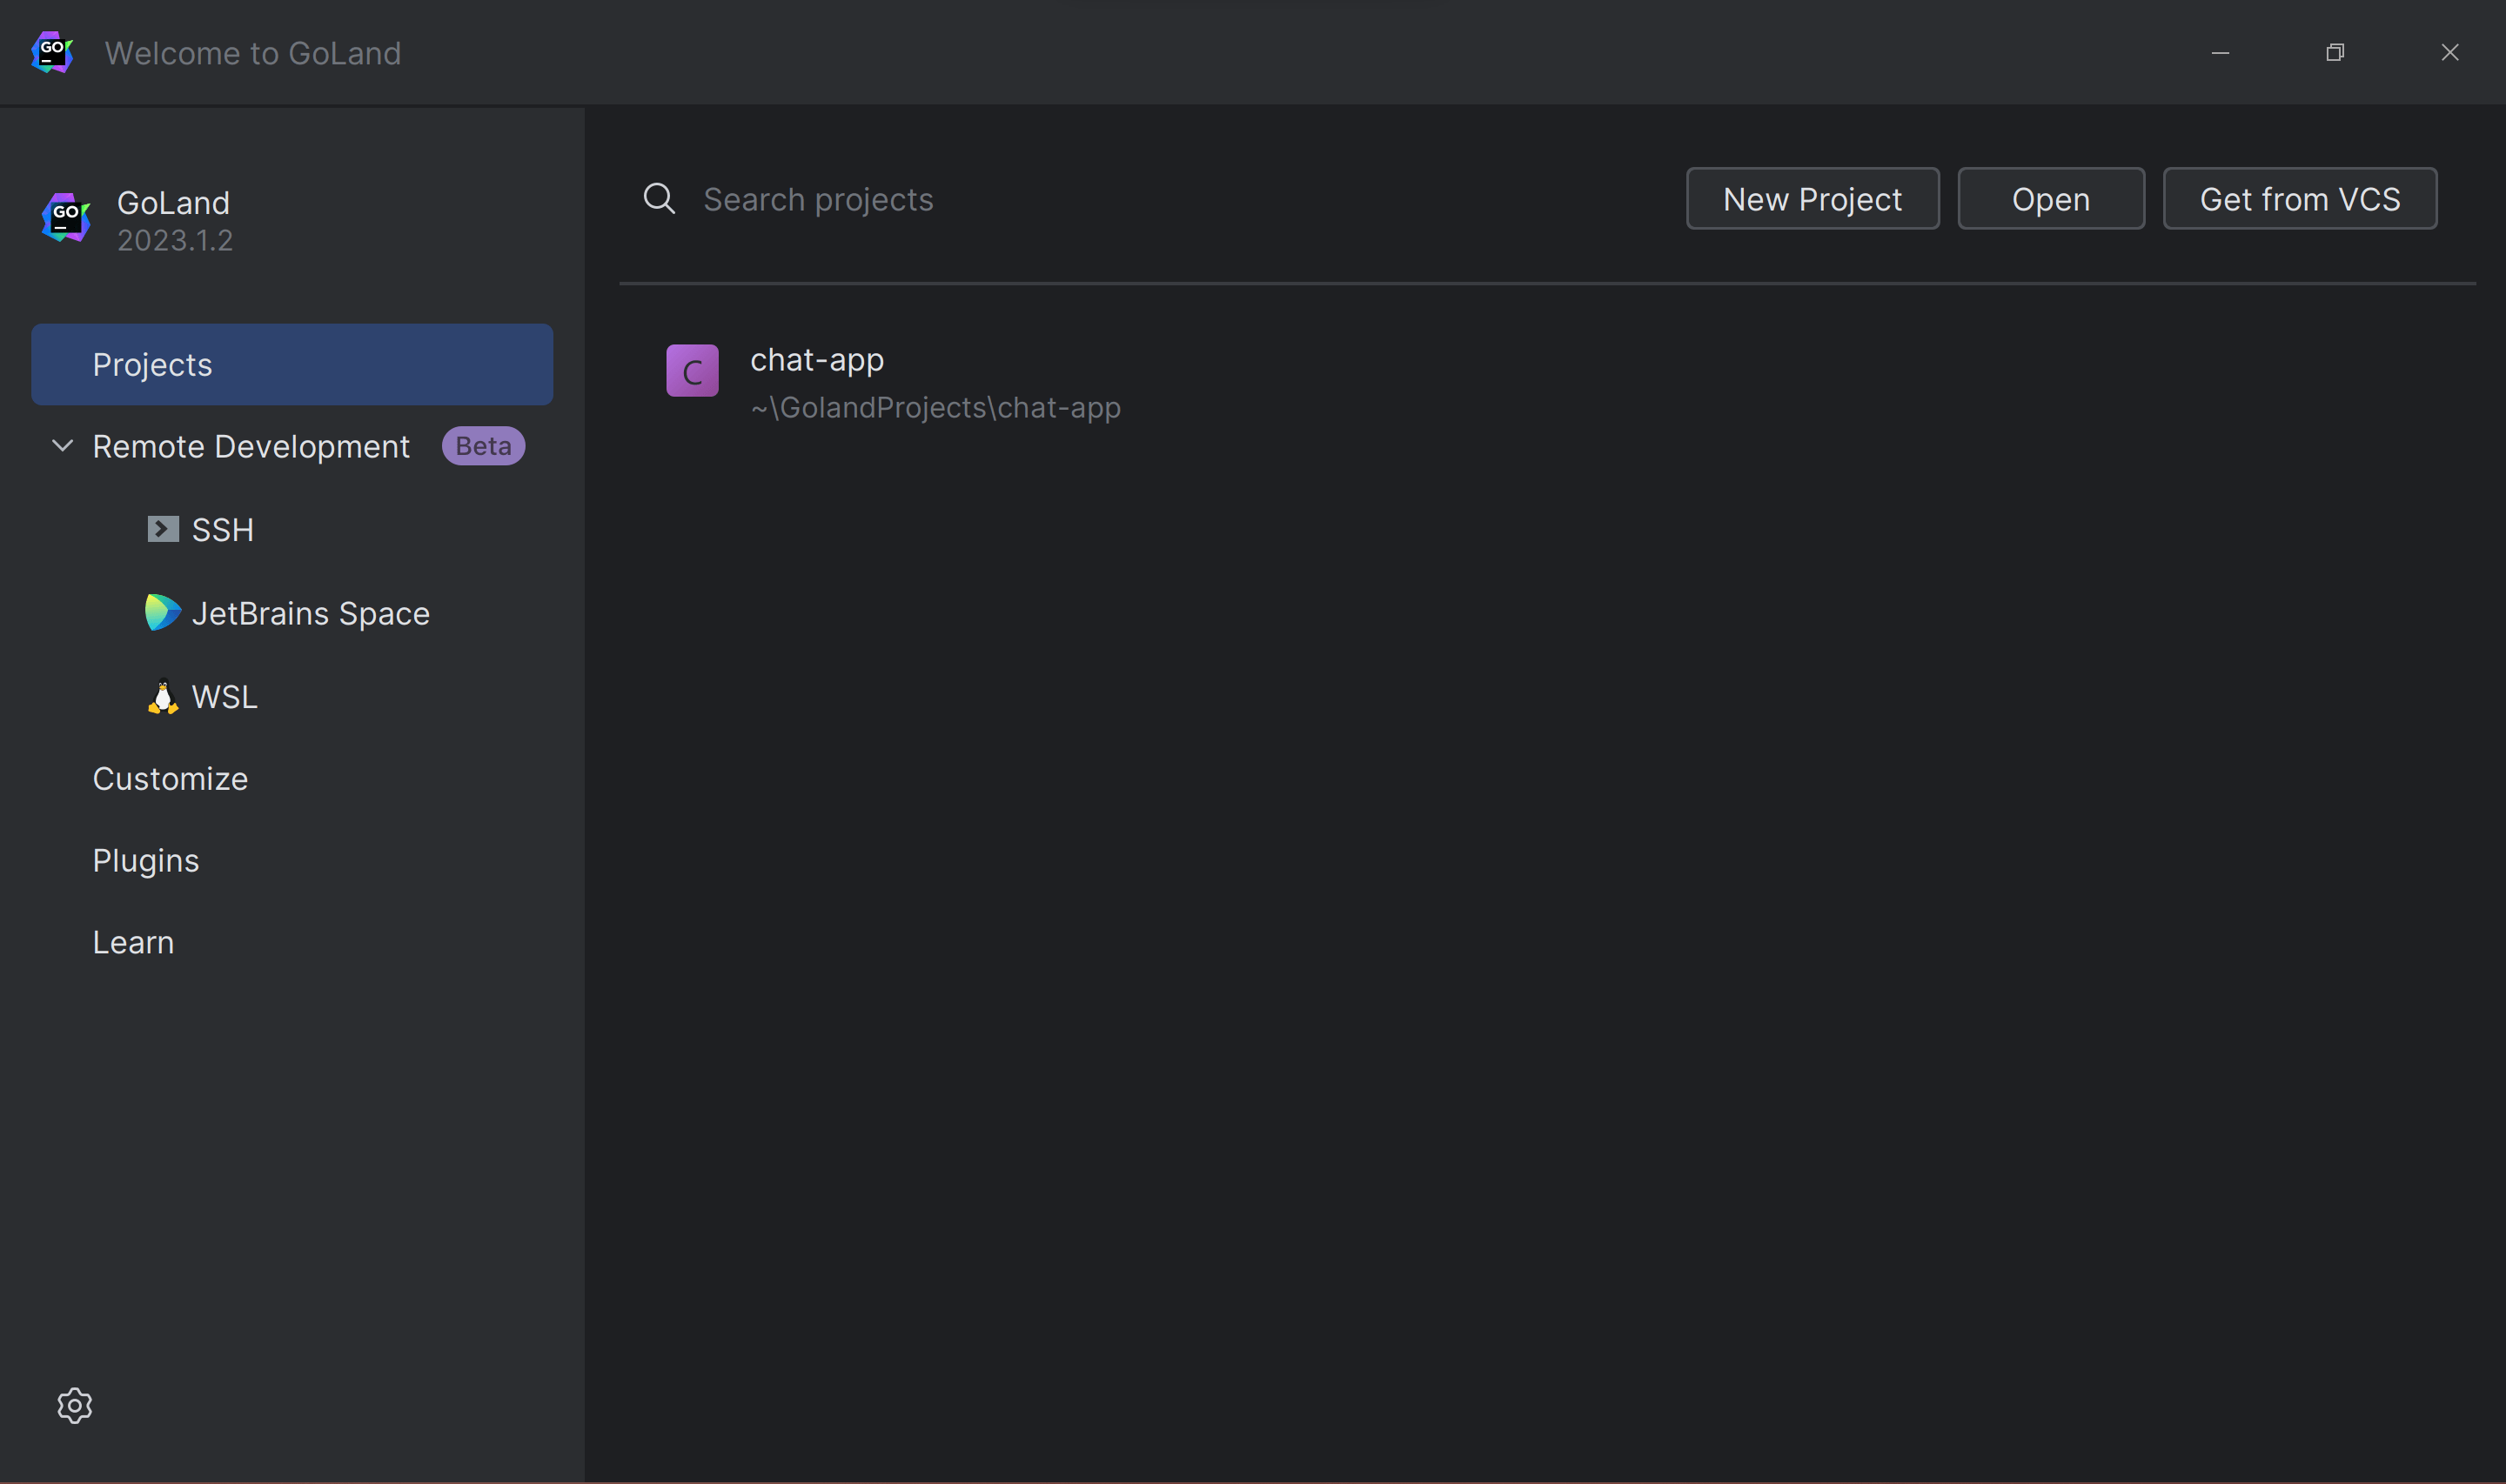Click the Open button
Screen dimensions: 2506x1484
point(2050,199)
